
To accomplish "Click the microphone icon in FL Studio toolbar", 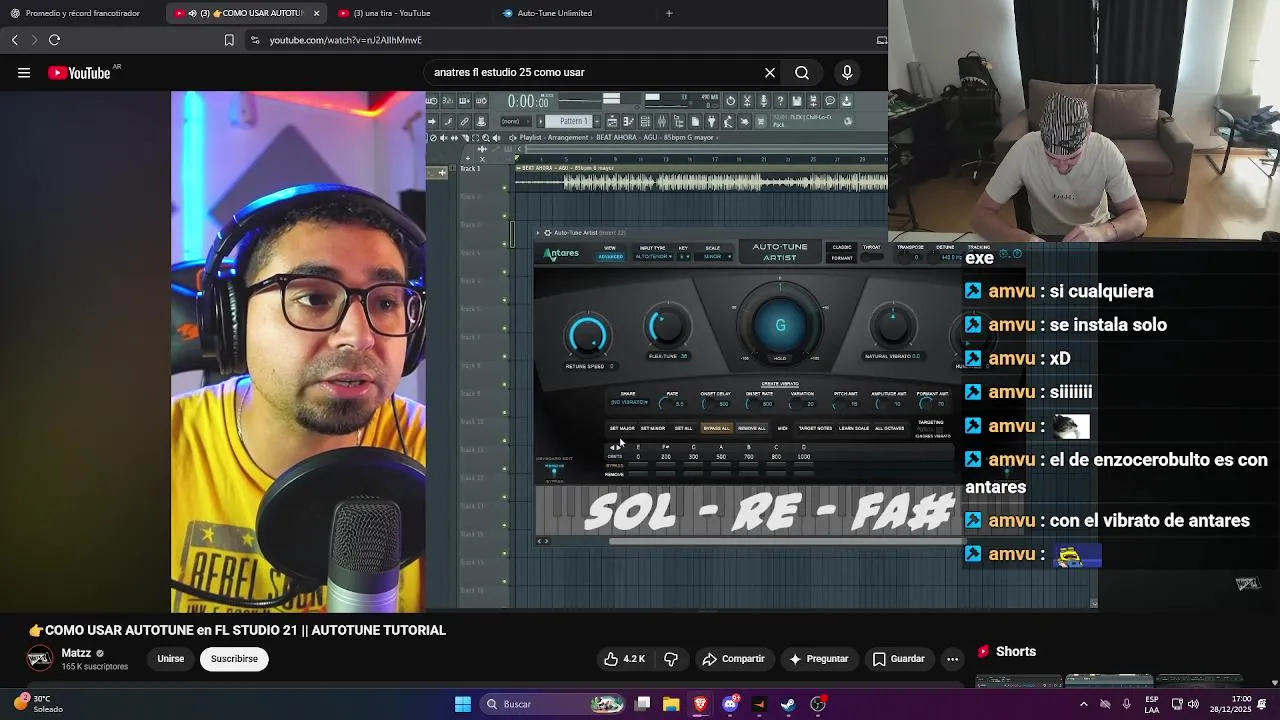I will point(764,101).
